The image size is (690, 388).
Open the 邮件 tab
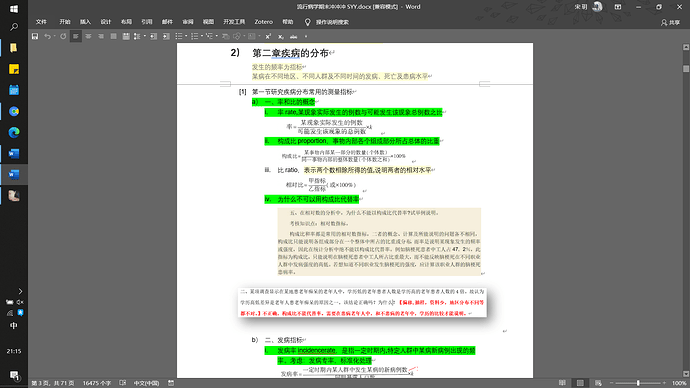coord(167,22)
